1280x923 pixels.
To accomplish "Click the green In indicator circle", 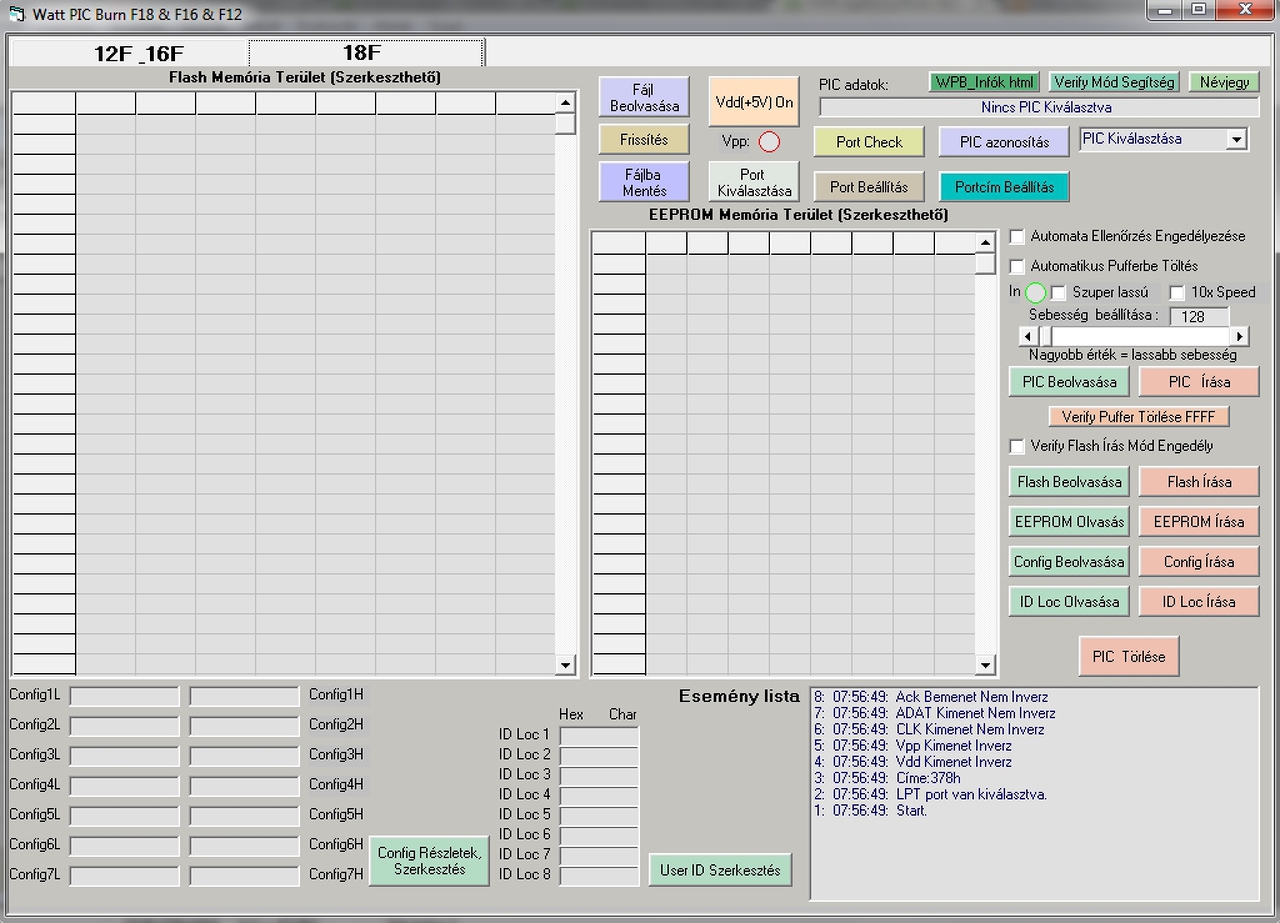I will pos(1035,293).
